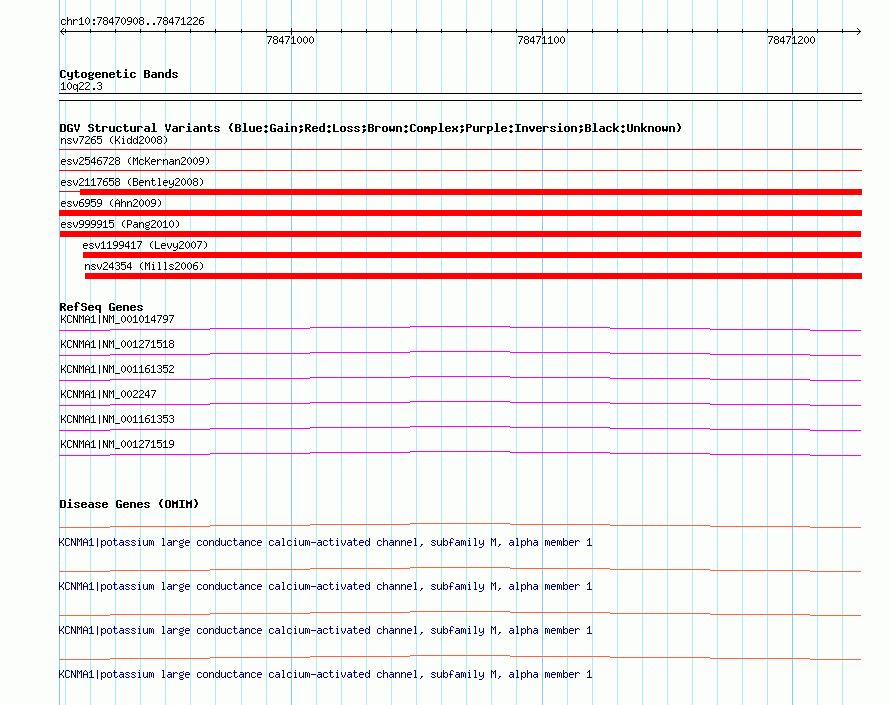Select transcript KCNMA1|NM_001271518
Screen dimensions: 890x705
[x=117, y=345]
